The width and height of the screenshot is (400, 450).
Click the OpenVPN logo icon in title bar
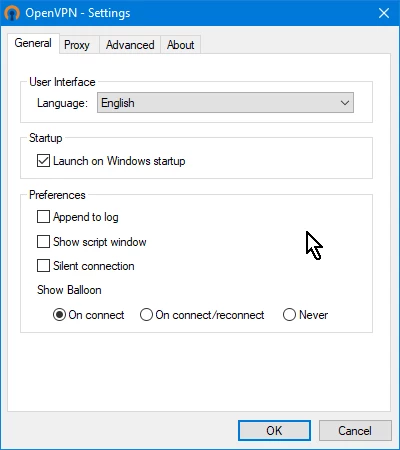click(x=12, y=13)
